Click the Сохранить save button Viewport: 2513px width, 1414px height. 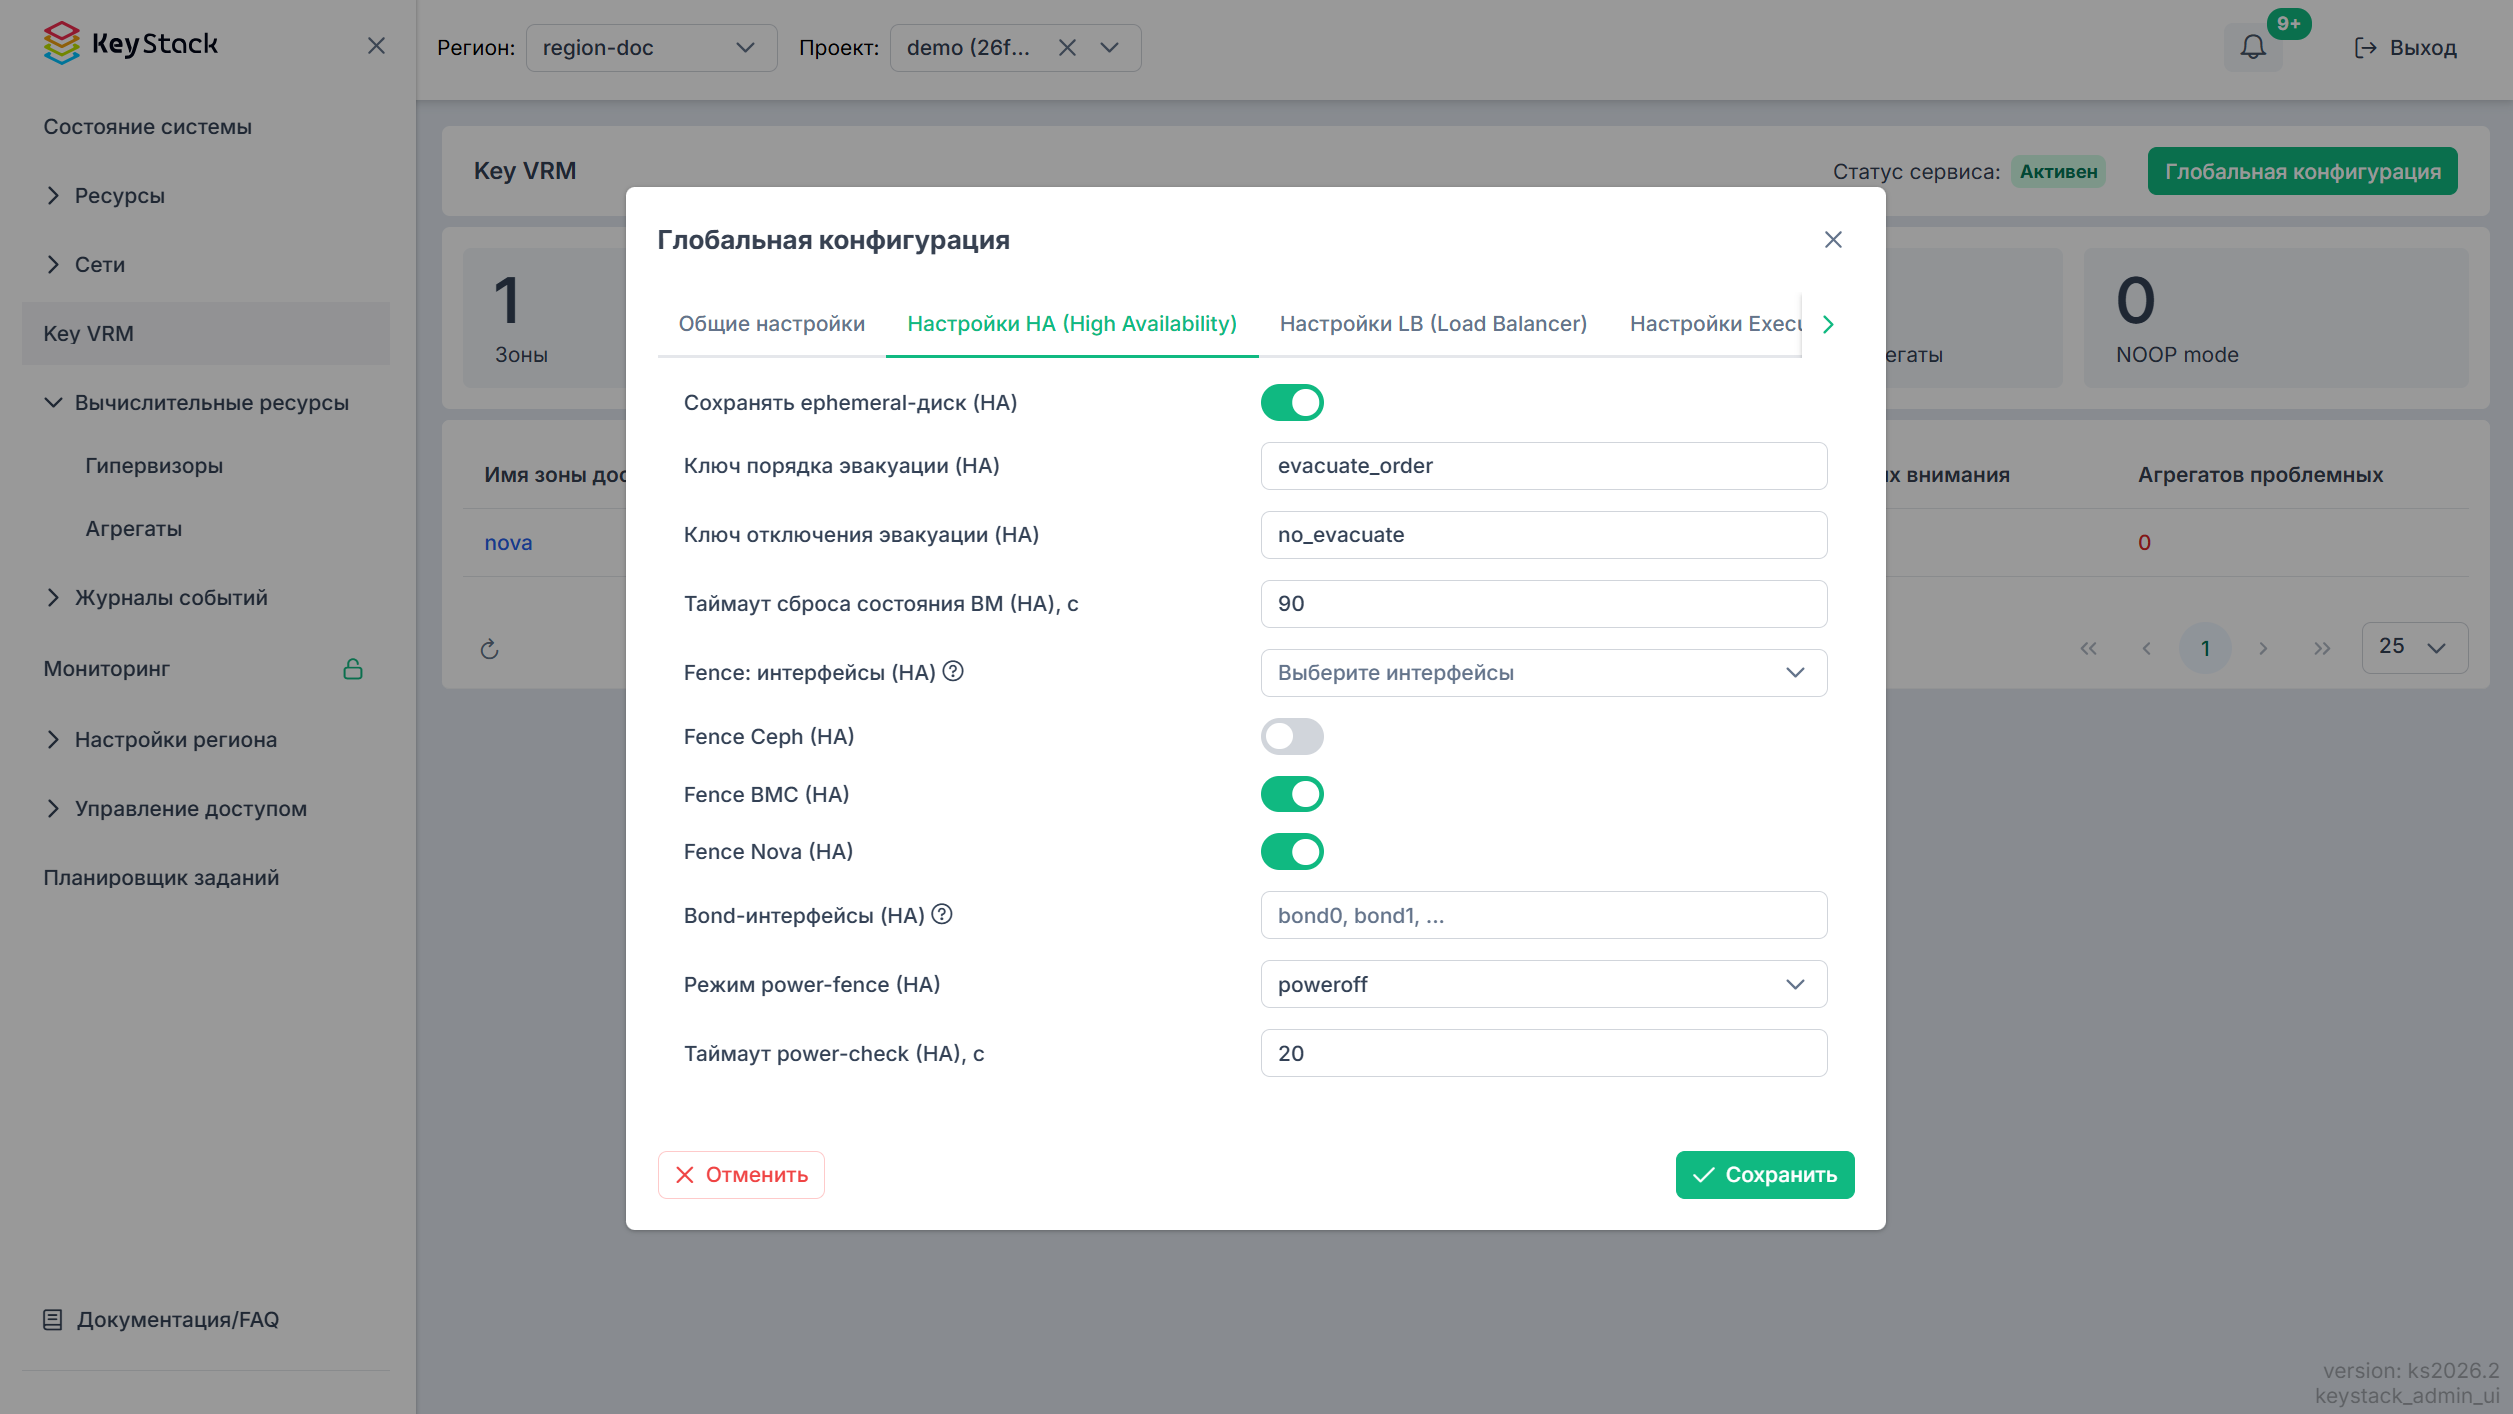(1765, 1175)
